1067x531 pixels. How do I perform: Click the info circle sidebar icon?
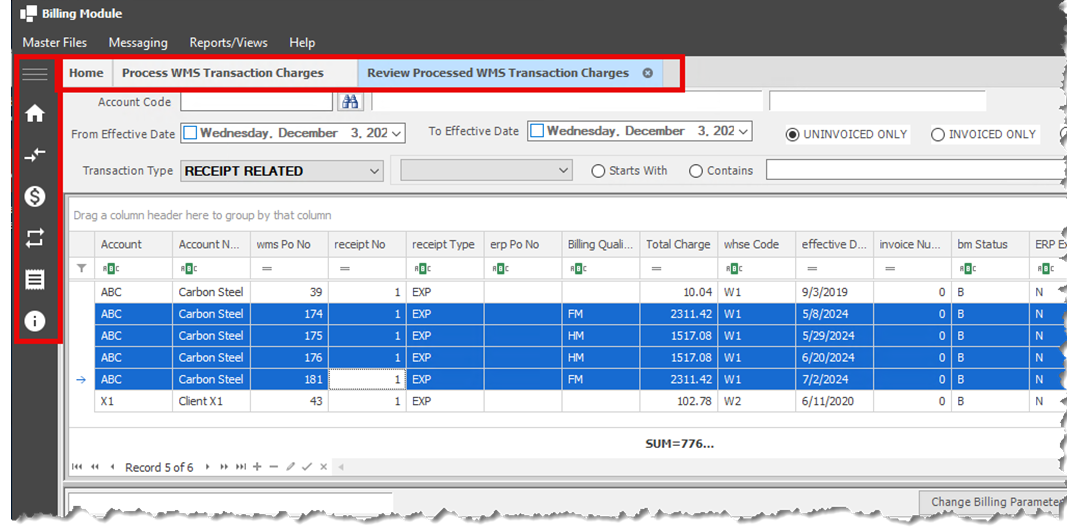click(x=35, y=321)
